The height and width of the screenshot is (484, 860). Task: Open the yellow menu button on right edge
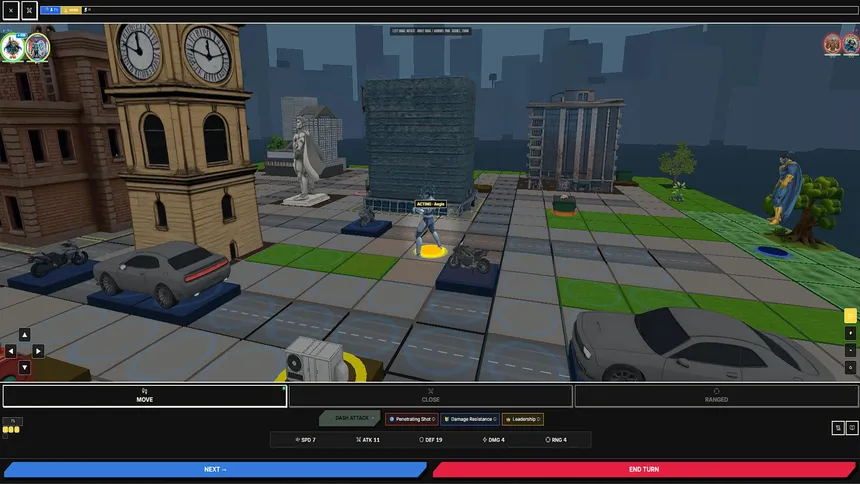pyautogui.click(x=850, y=316)
